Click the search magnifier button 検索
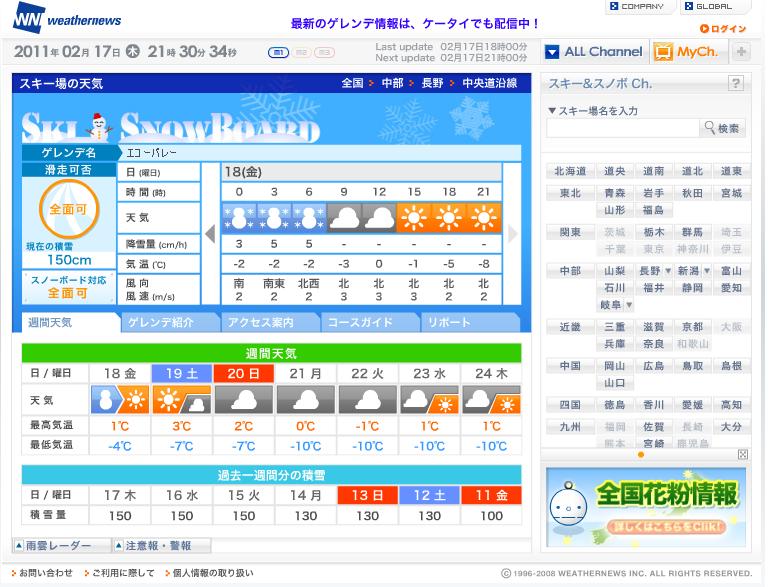This screenshot has width=770, height=587. (x=721, y=128)
